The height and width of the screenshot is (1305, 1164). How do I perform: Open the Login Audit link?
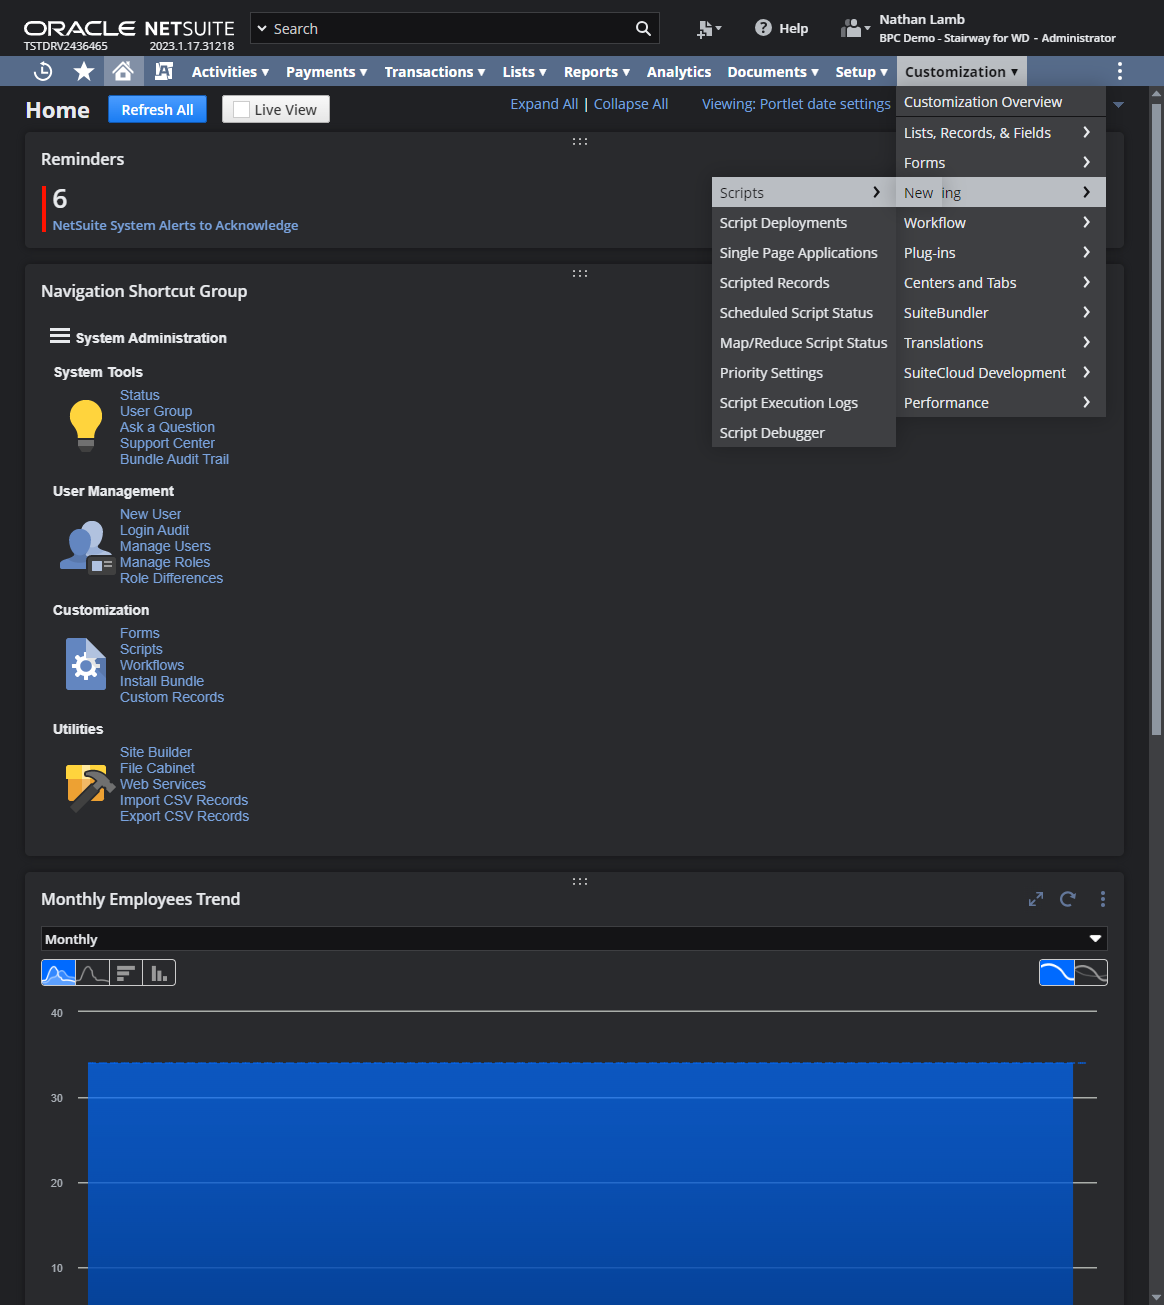pos(154,530)
